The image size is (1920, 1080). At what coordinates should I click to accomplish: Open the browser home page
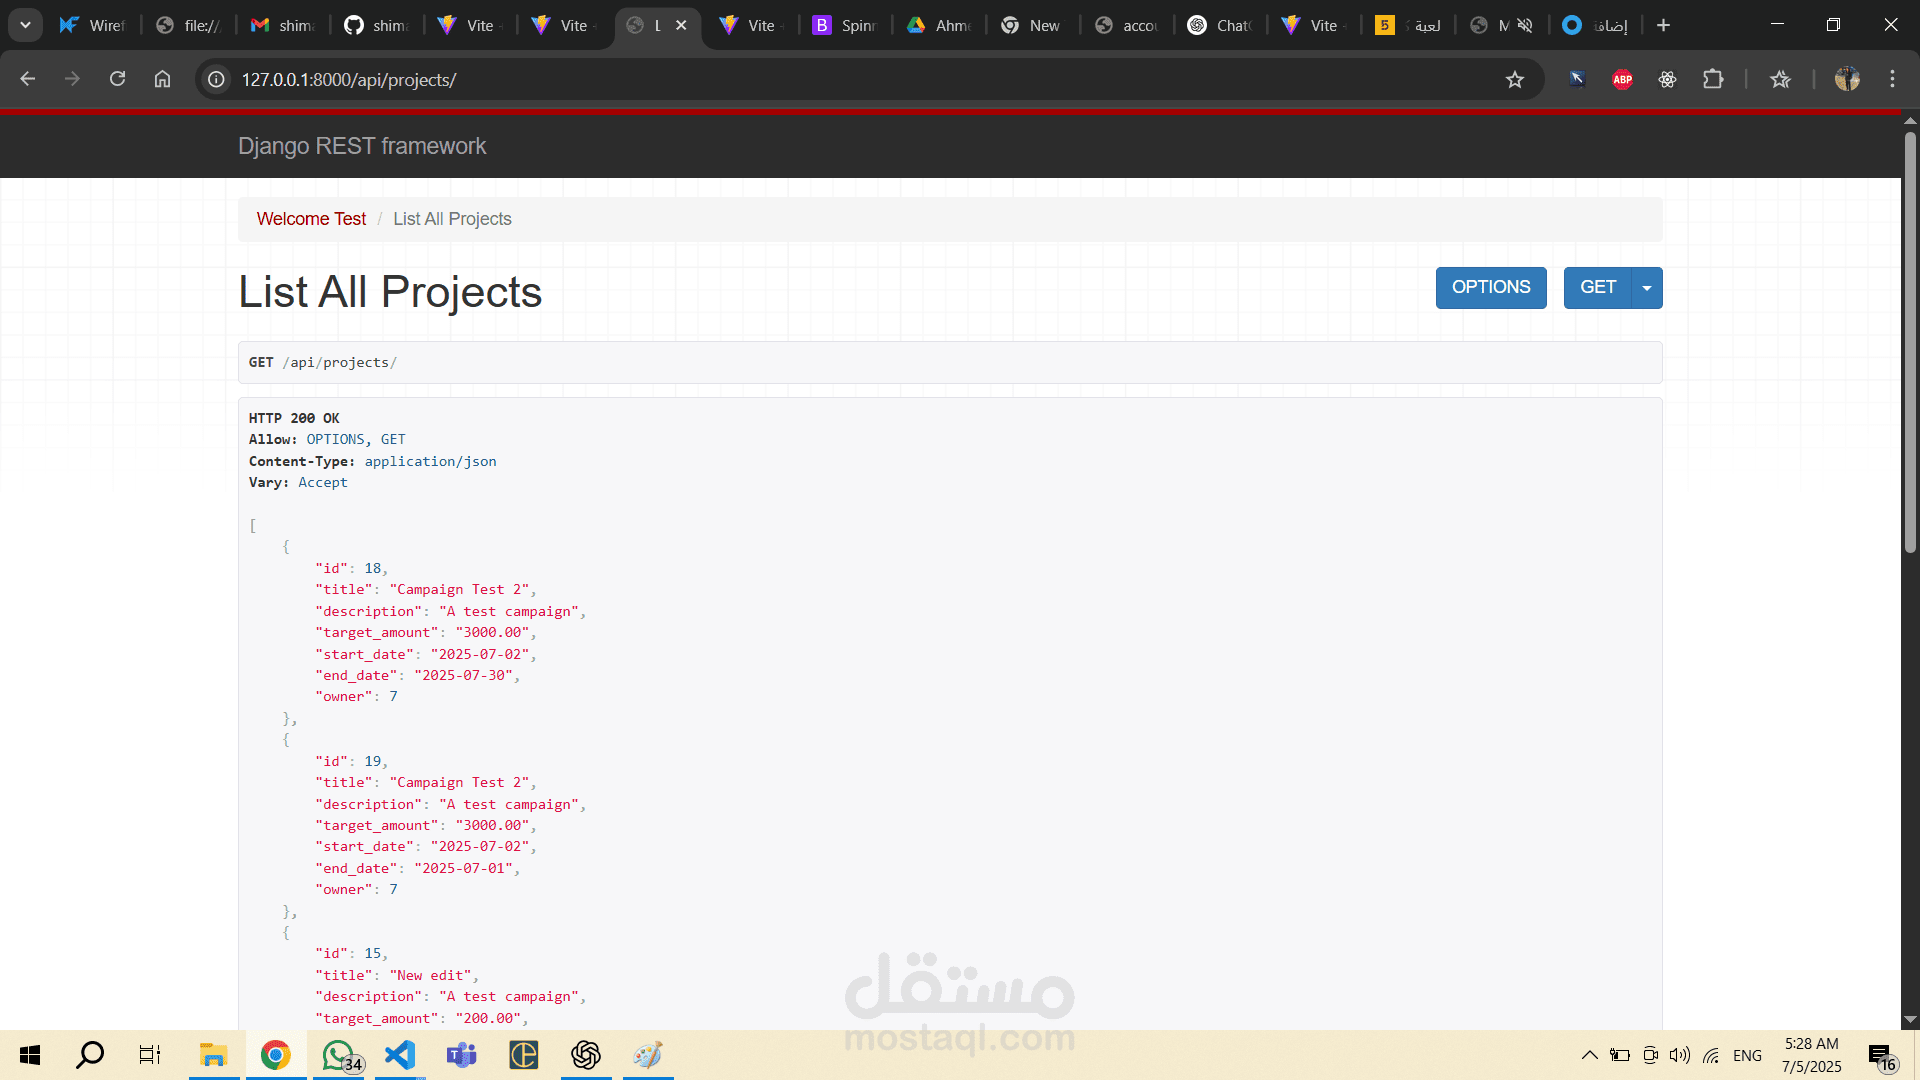coord(162,79)
